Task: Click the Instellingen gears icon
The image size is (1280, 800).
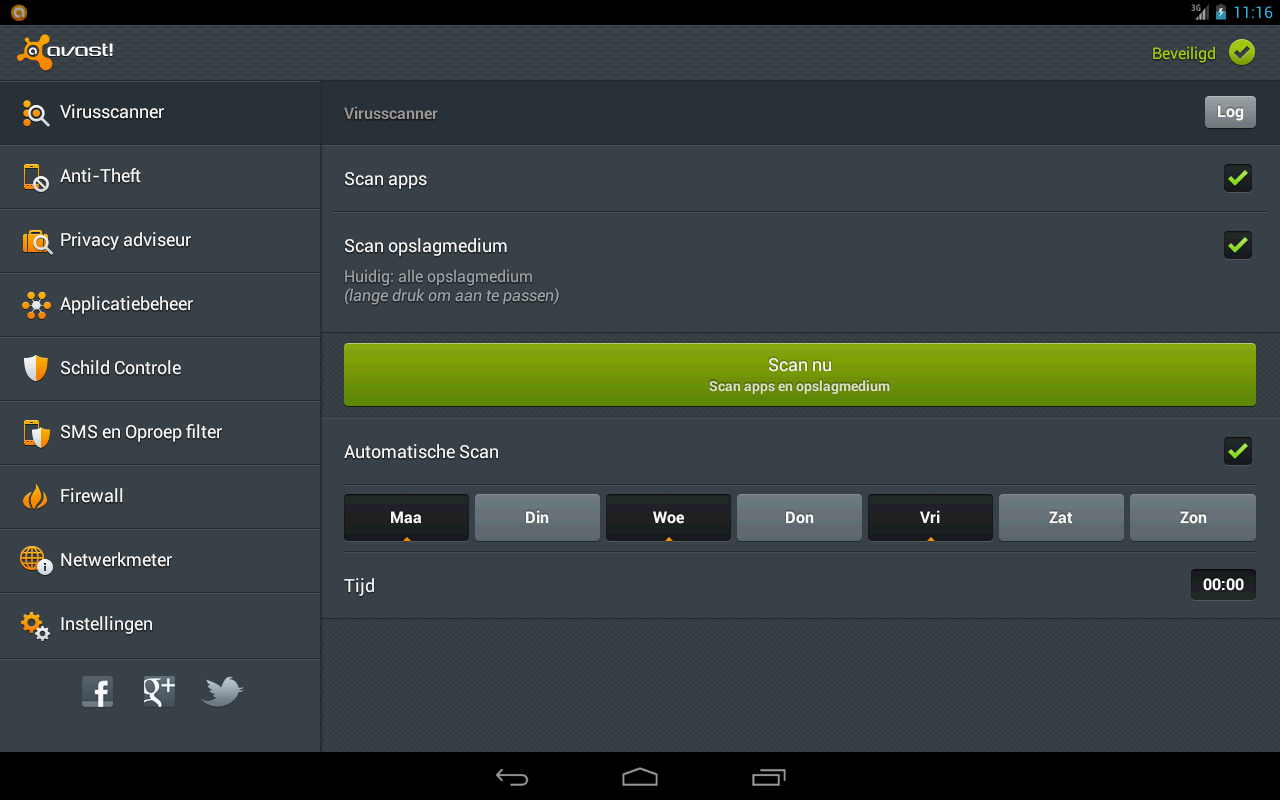Action: click(36, 625)
